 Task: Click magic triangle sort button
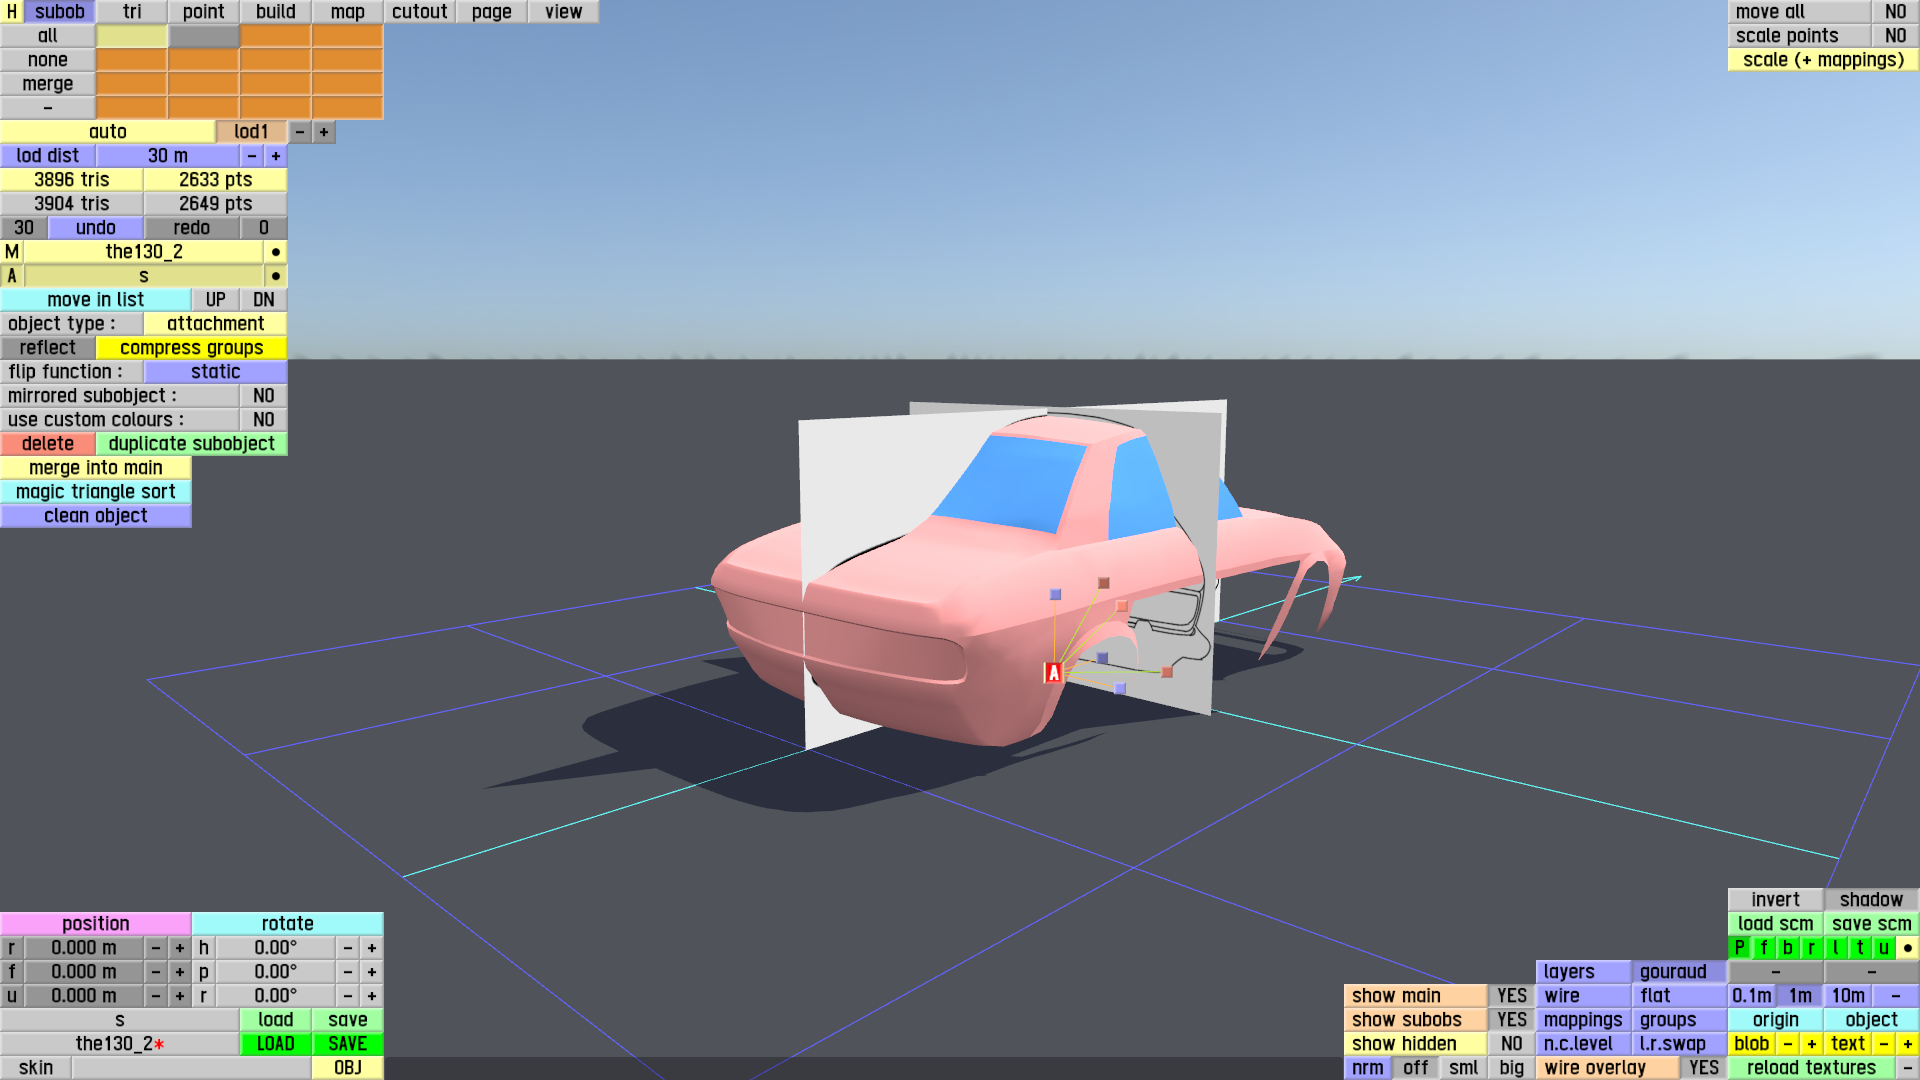[x=95, y=492]
